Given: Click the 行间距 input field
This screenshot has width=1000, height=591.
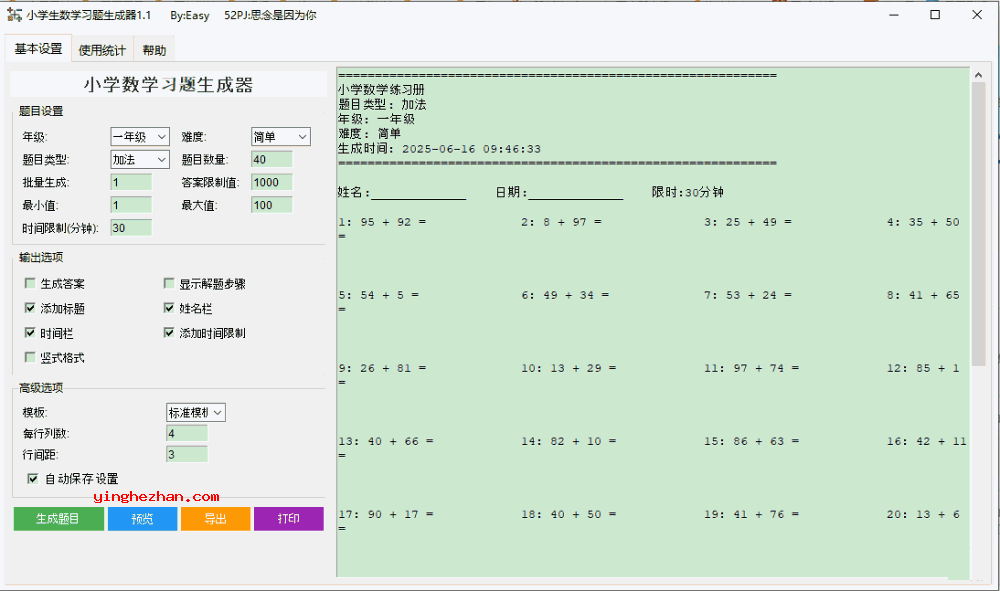Looking at the screenshot, I should 187,455.
